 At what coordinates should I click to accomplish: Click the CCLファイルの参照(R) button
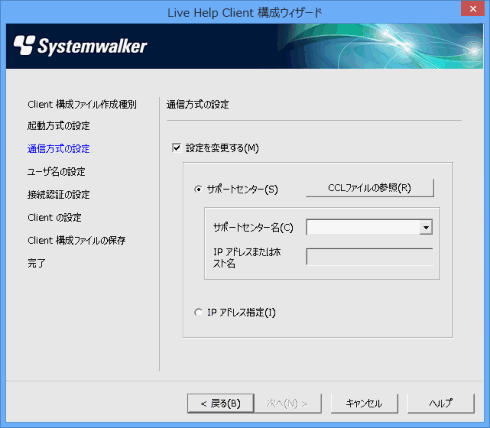coord(370,188)
